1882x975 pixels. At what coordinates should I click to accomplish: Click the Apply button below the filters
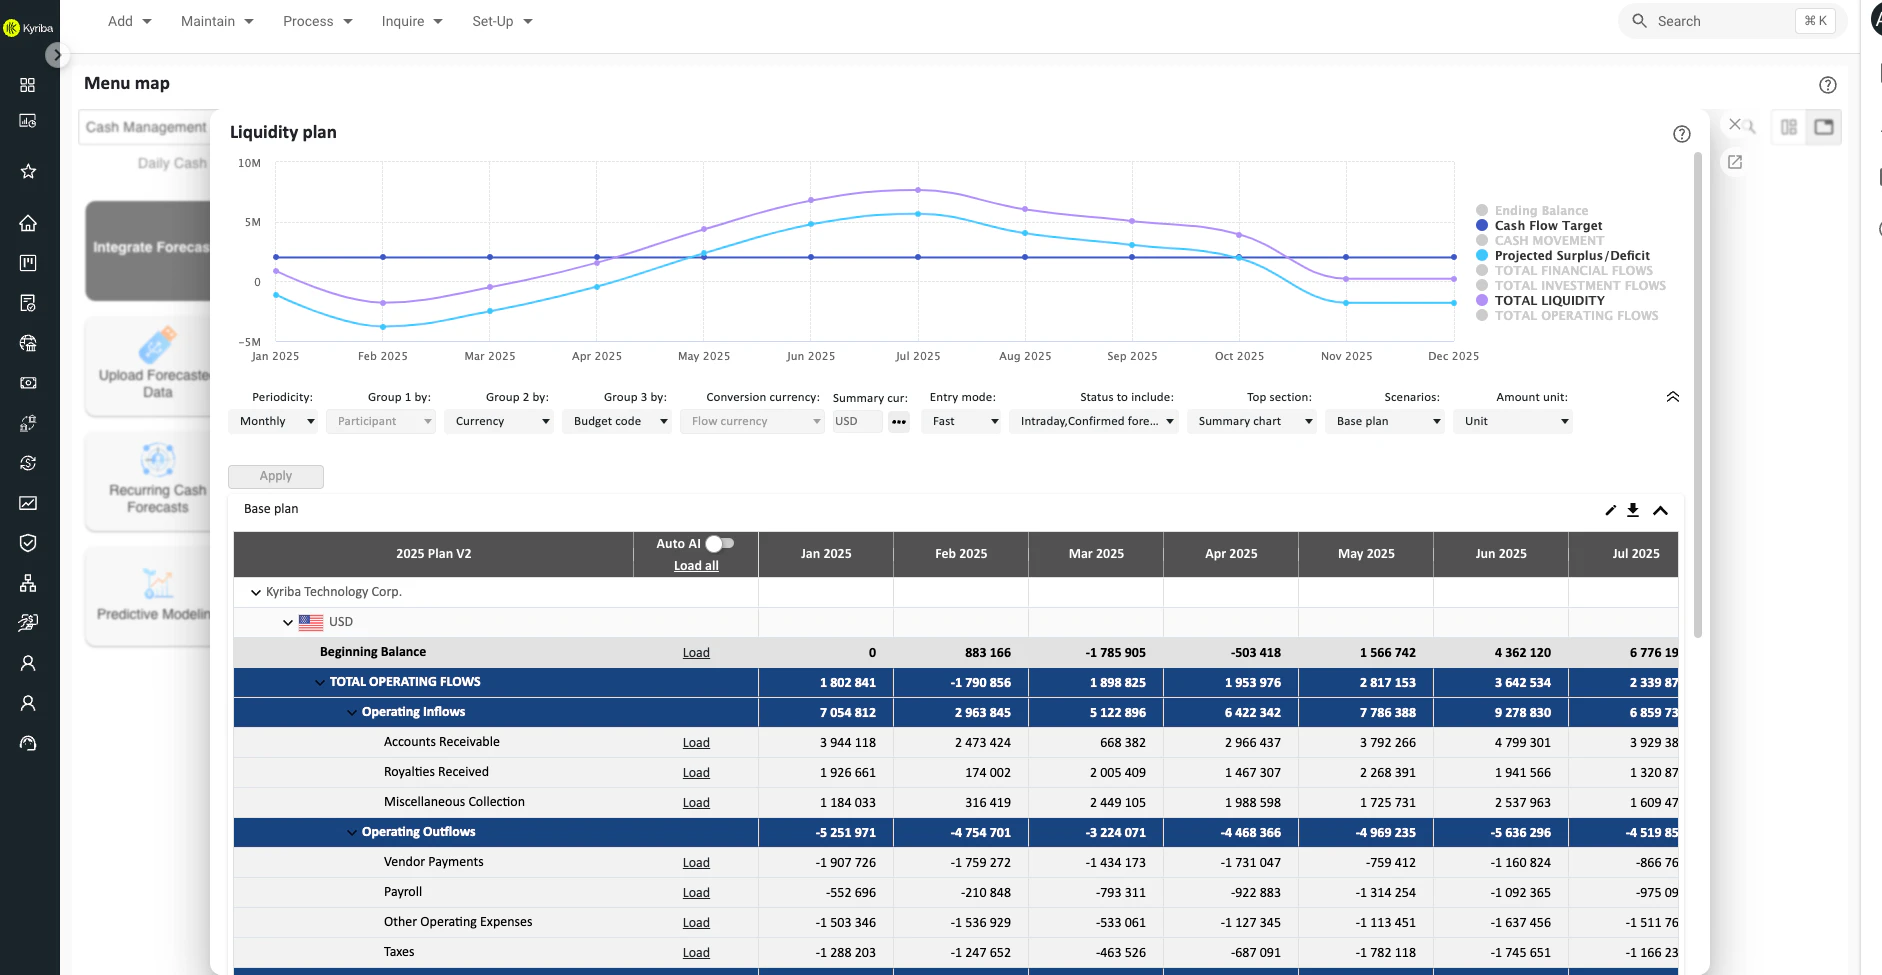275,476
